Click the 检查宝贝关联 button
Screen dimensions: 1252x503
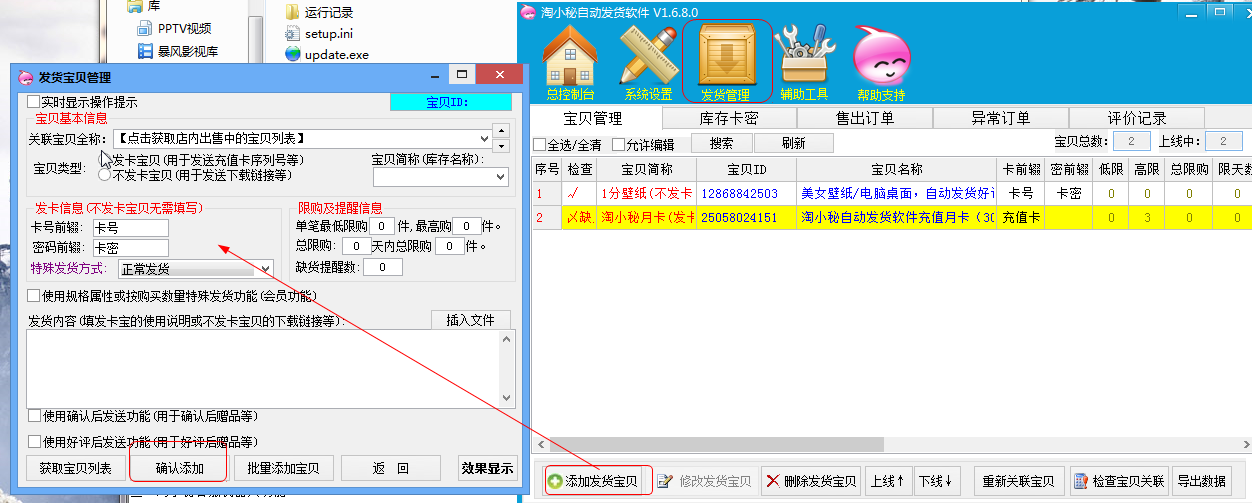point(1118,481)
